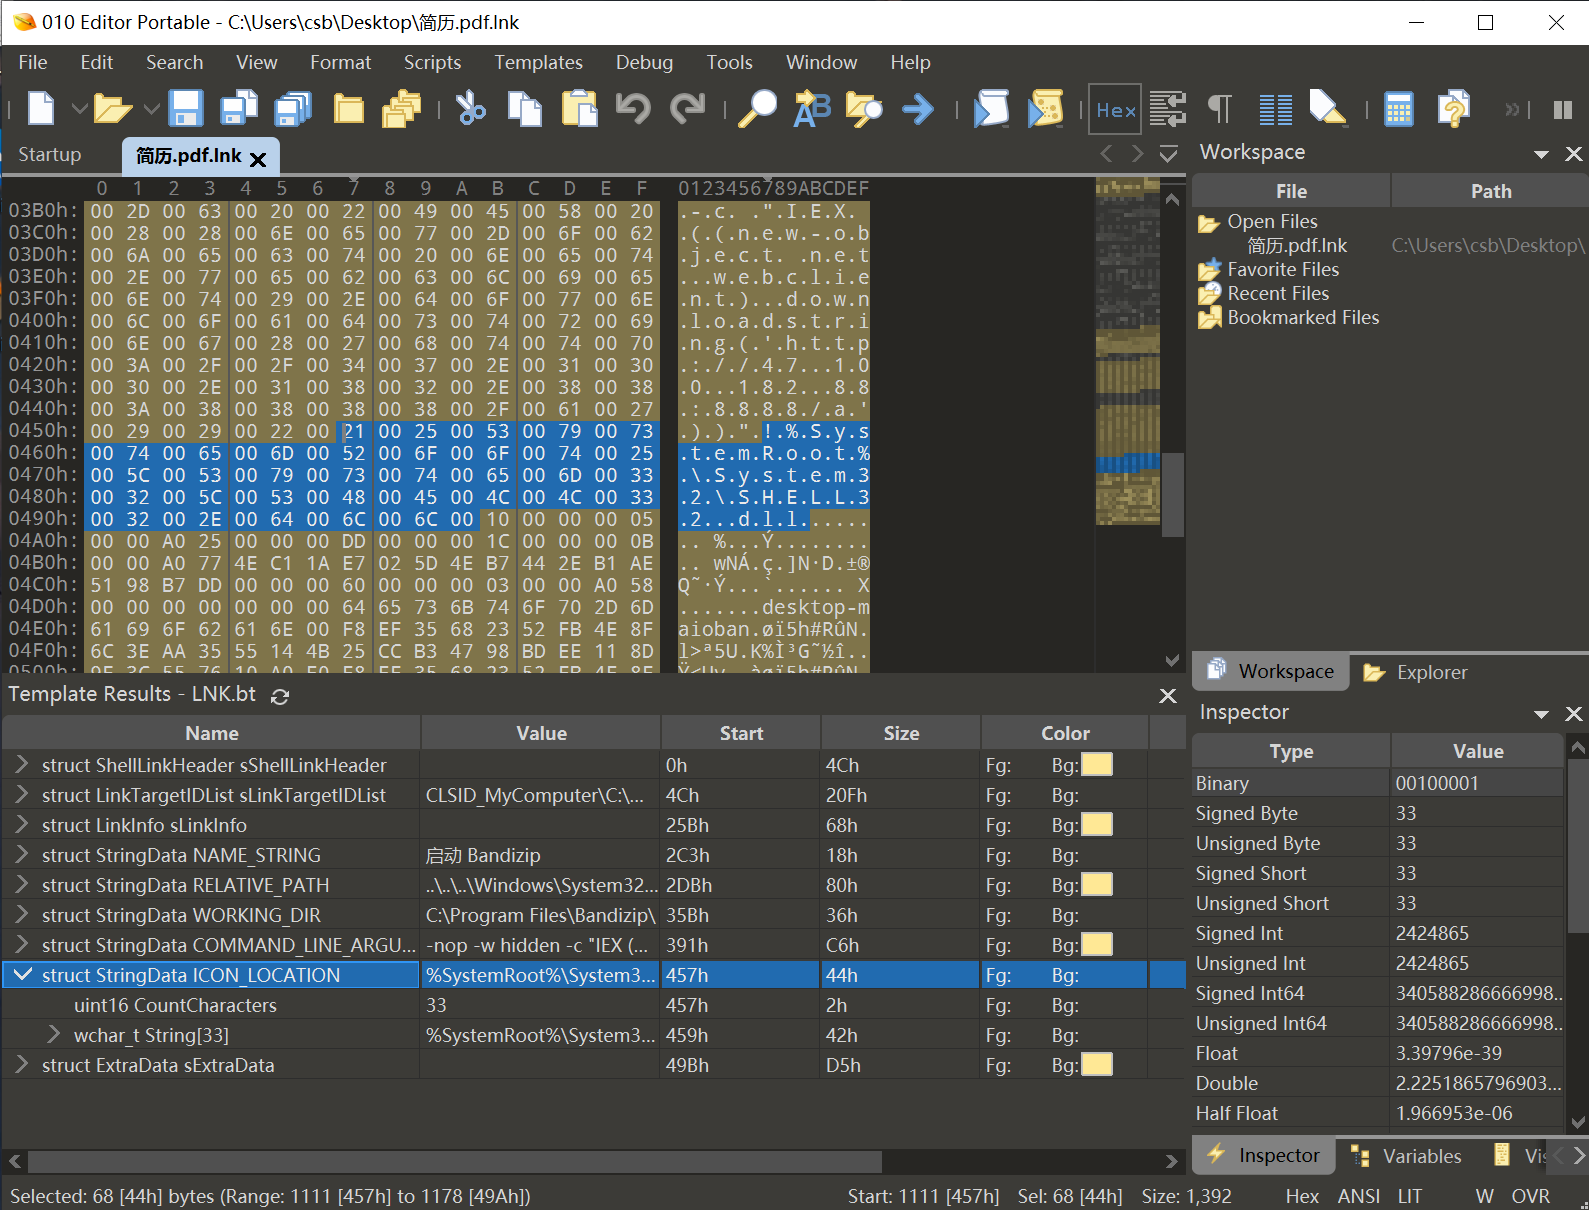Open the Templates menu

click(538, 62)
